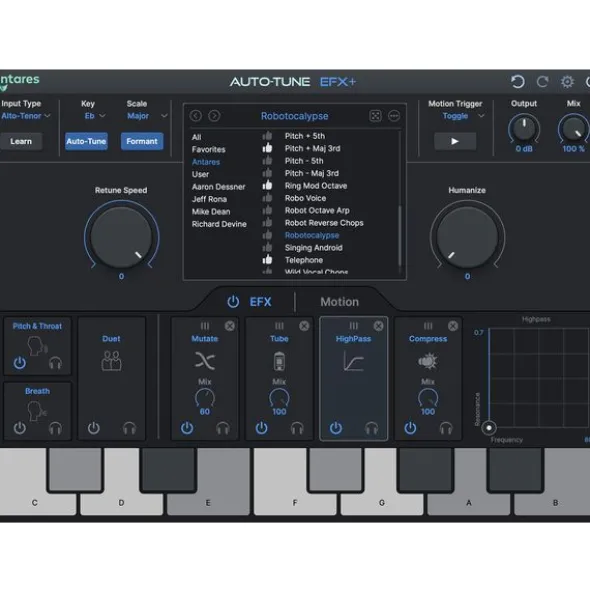This screenshot has height=591, width=590.
Task: Click the F key on keyboard
Action: 295,482
